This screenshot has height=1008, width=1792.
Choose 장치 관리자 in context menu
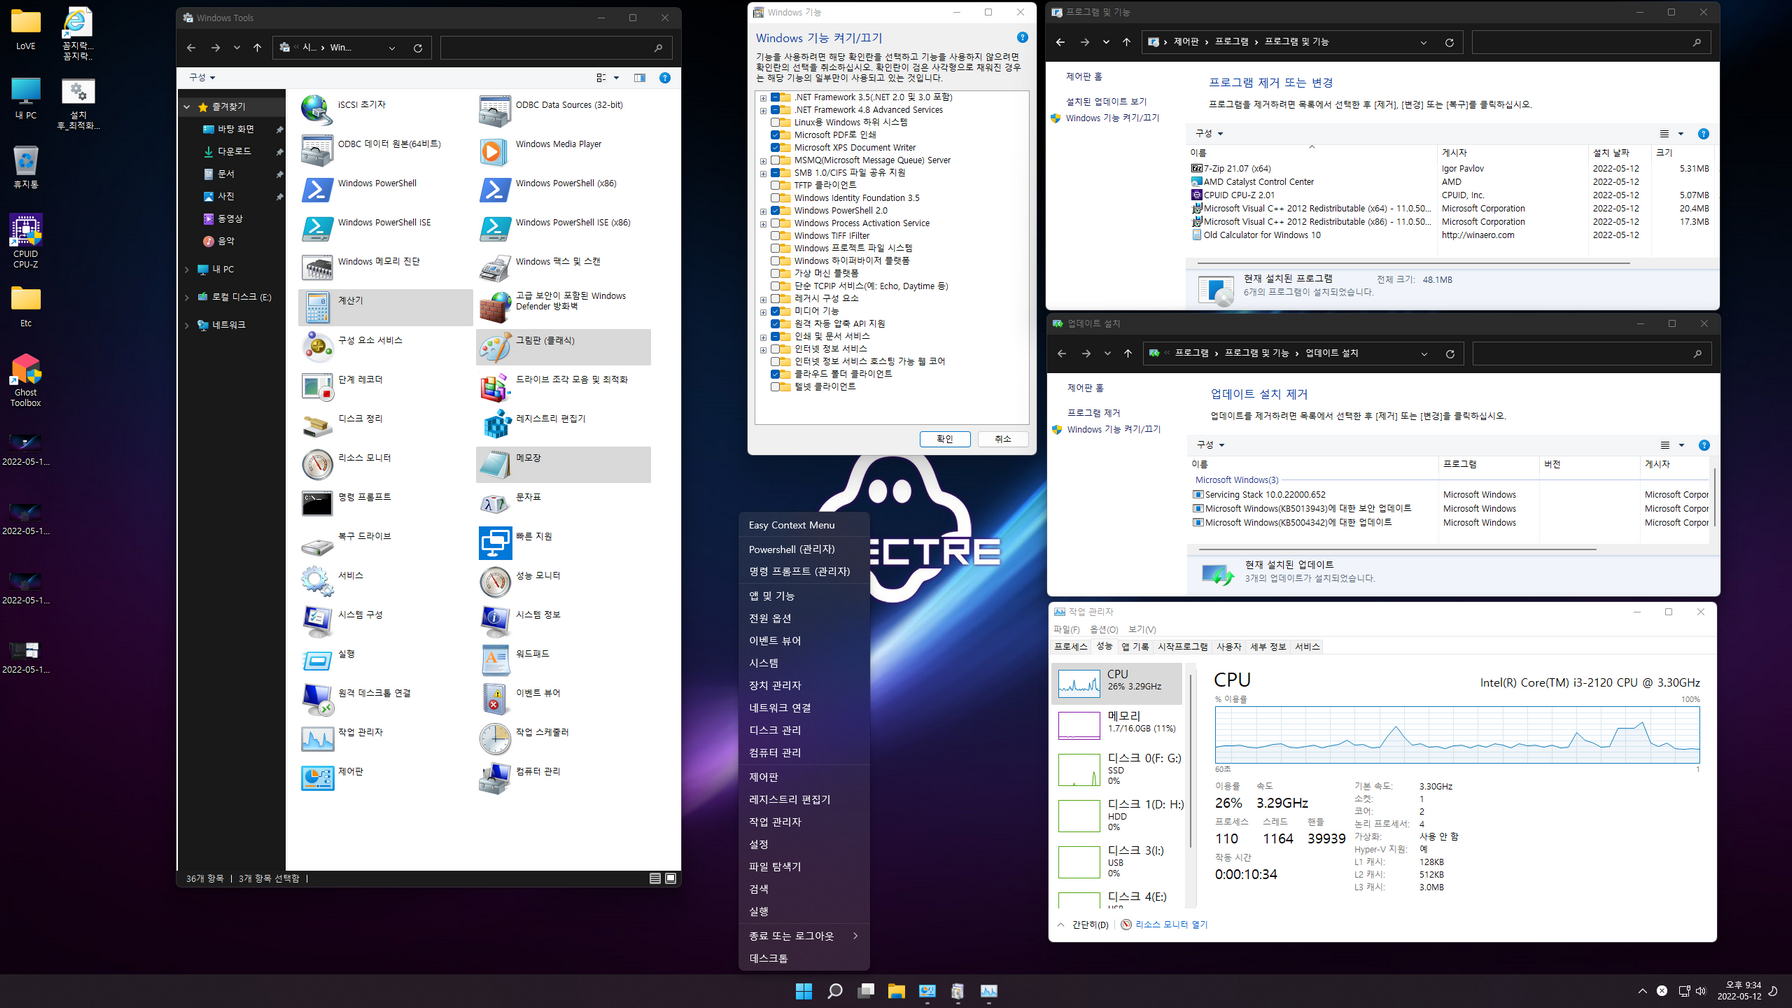[775, 685]
